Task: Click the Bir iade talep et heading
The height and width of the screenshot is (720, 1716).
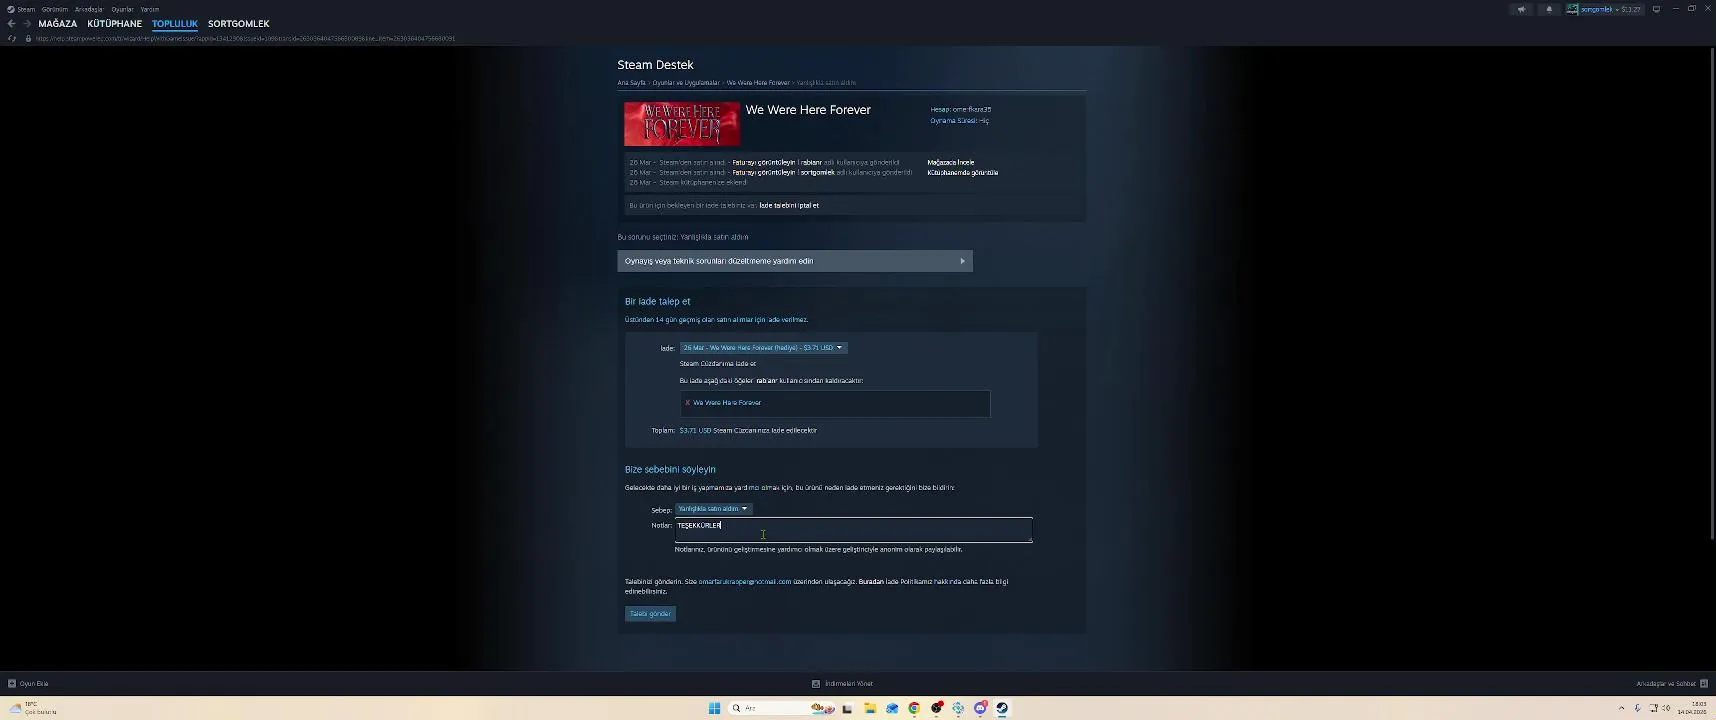Action: [658, 302]
